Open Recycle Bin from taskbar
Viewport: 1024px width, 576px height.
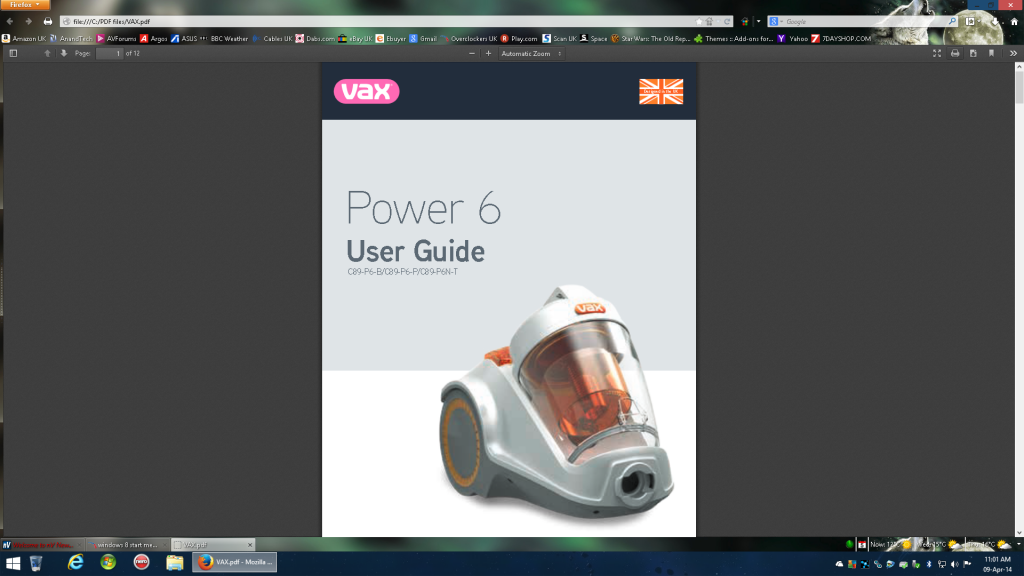click(37, 562)
